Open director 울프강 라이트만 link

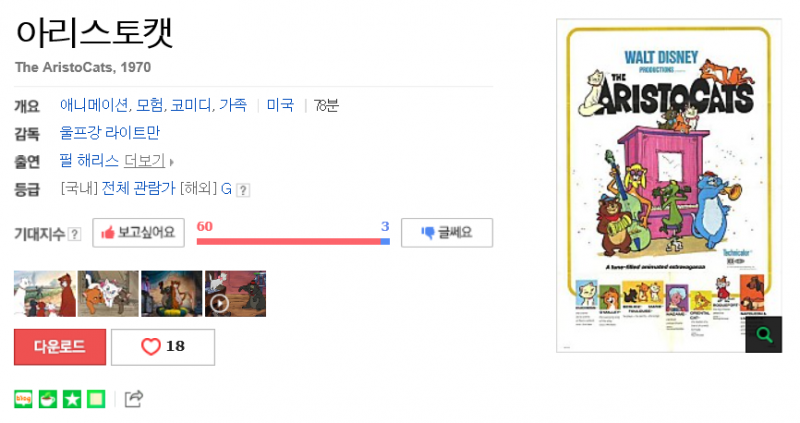(x=110, y=133)
